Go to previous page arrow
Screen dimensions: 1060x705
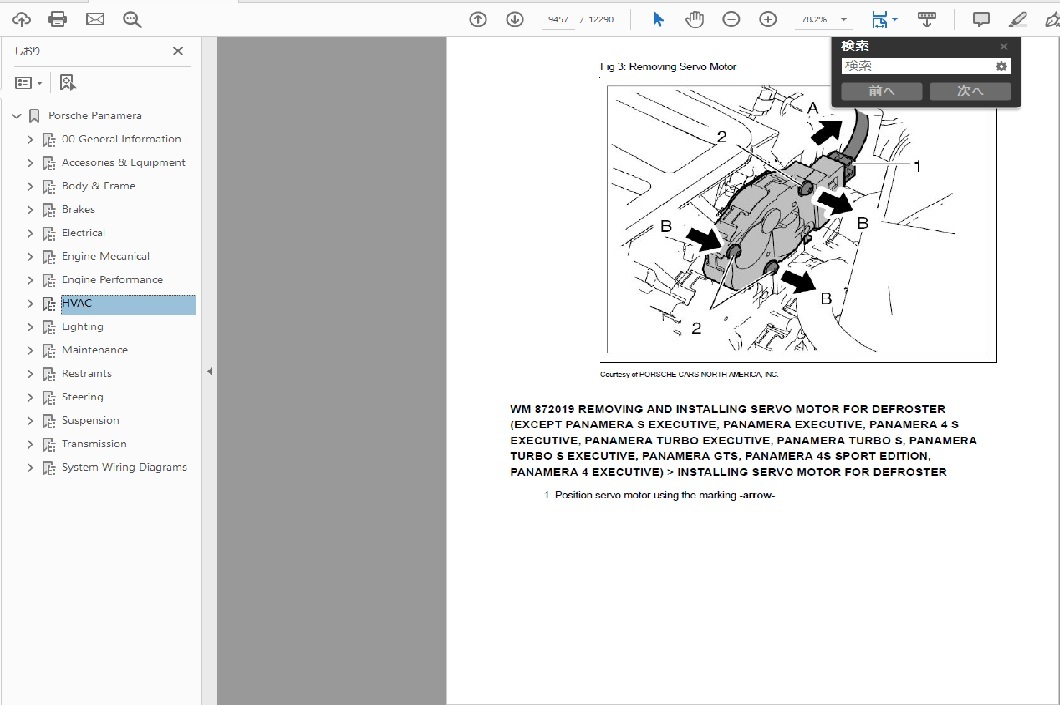point(478,20)
